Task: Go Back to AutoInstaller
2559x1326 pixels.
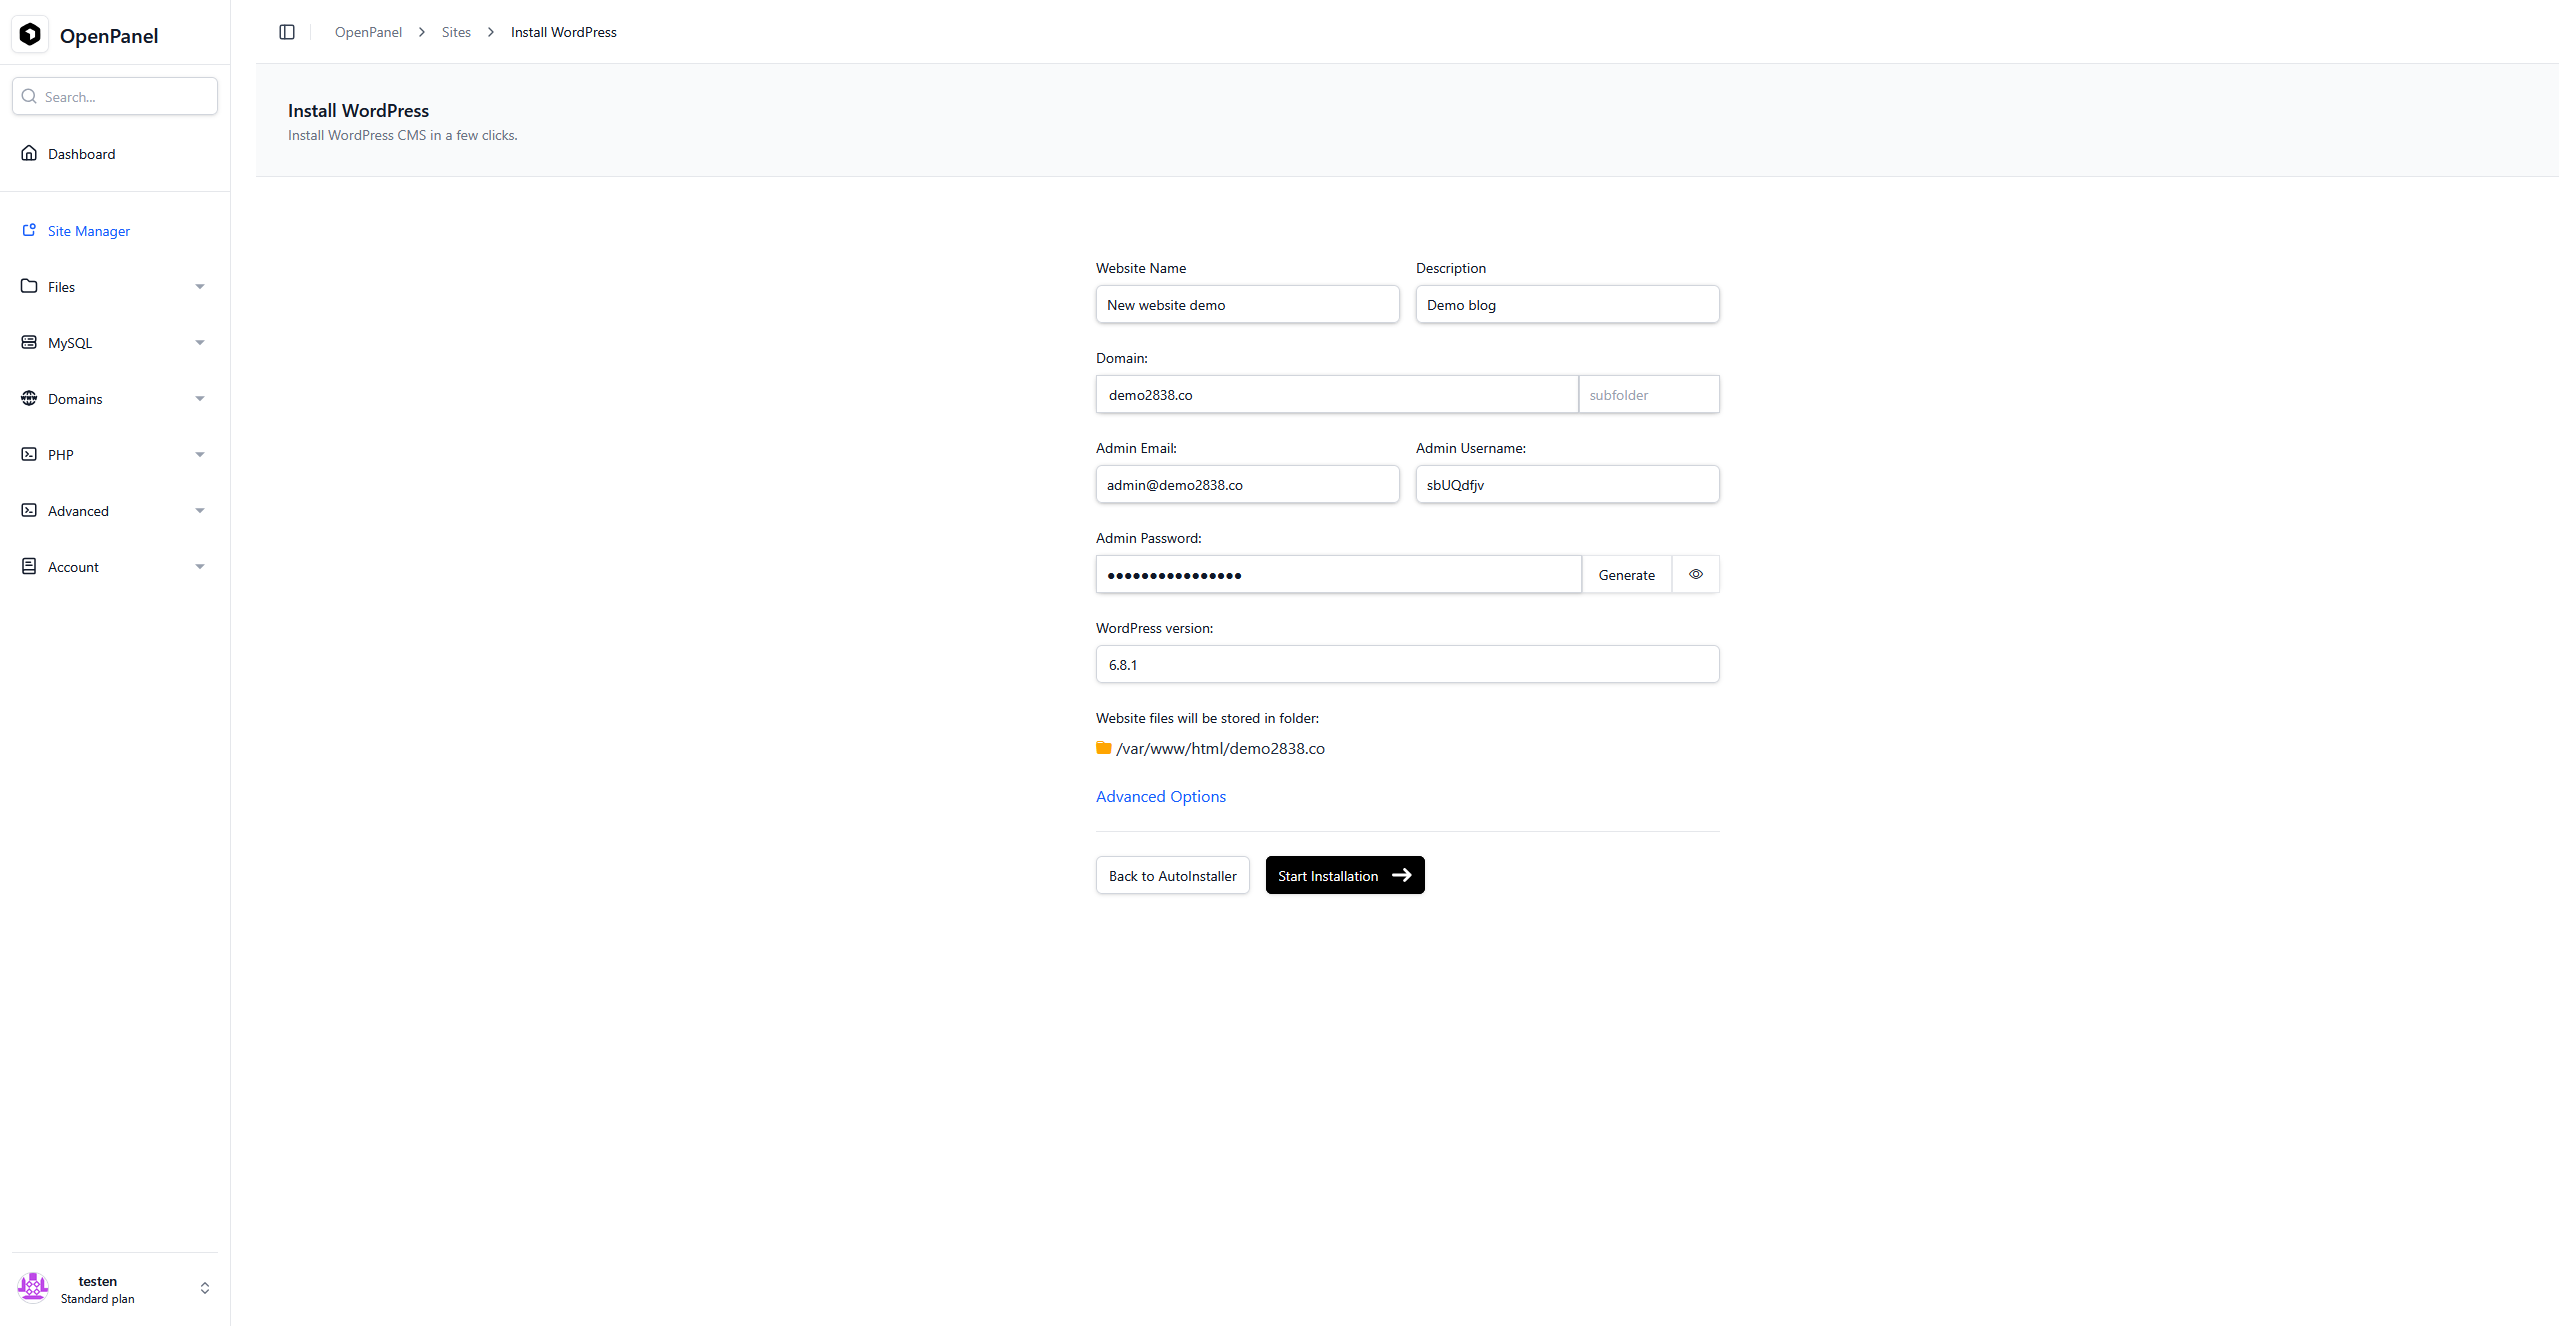Action: tap(1173, 875)
